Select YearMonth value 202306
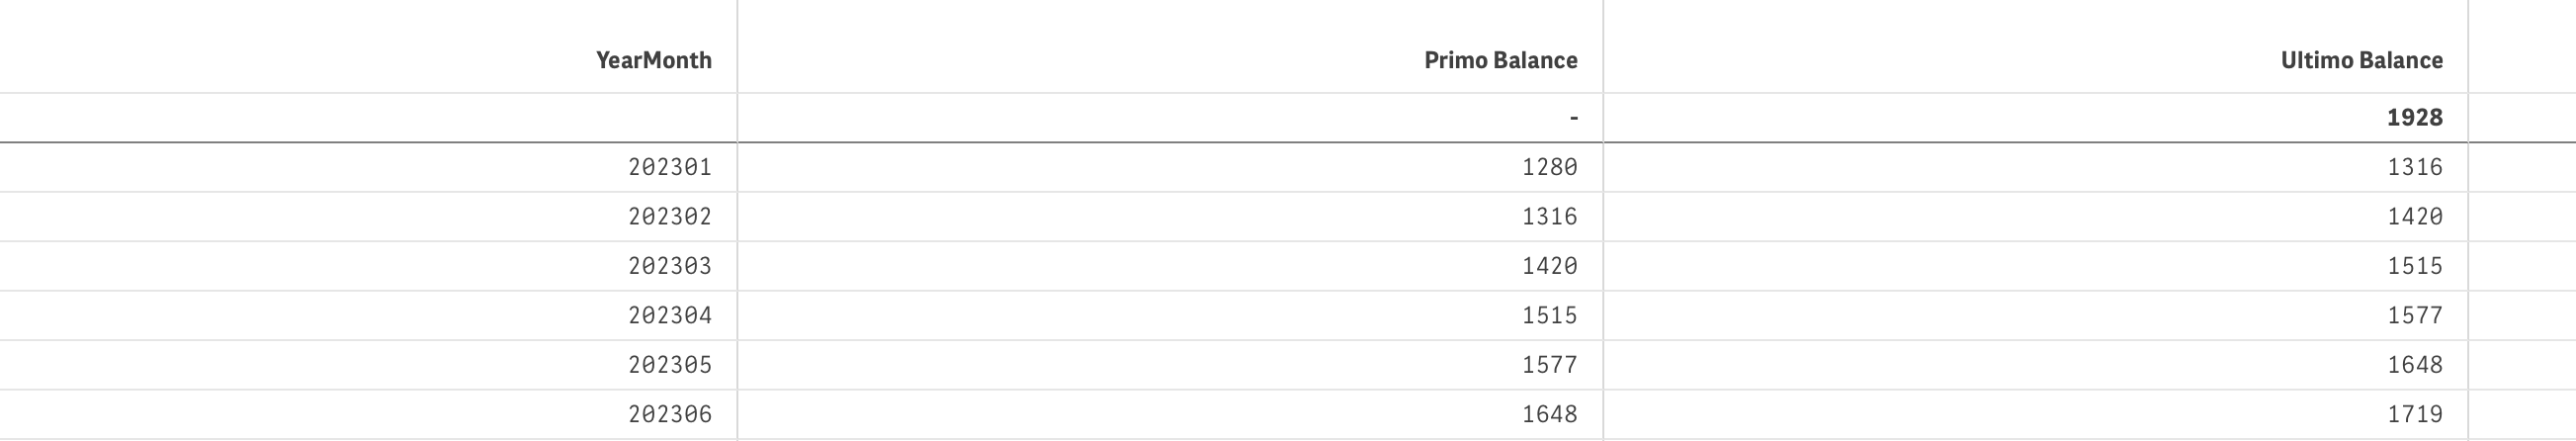The image size is (2576, 441). click(x=670, y=414)
